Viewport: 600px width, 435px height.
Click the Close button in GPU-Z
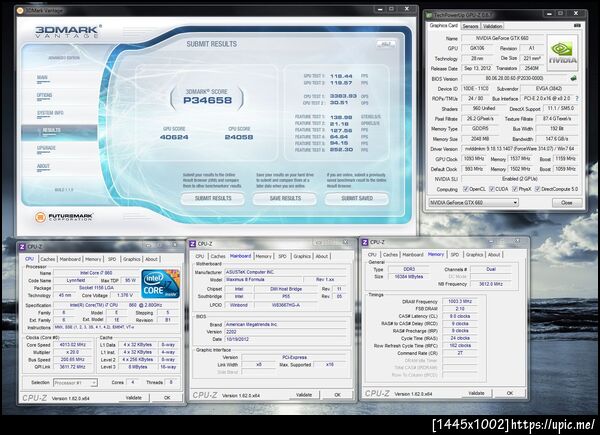point(567,203)
